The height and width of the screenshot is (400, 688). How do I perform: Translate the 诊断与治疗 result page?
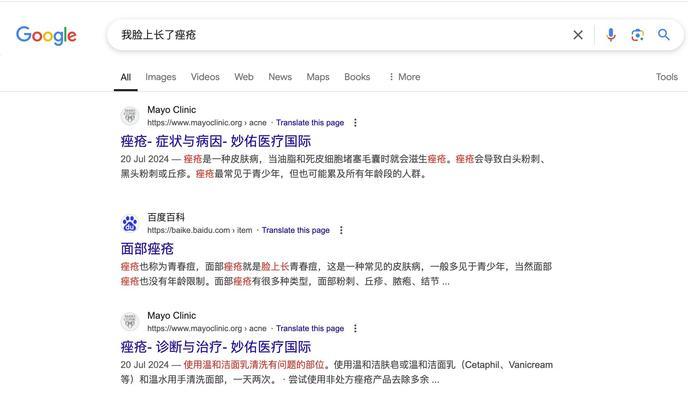click(310, 329)
